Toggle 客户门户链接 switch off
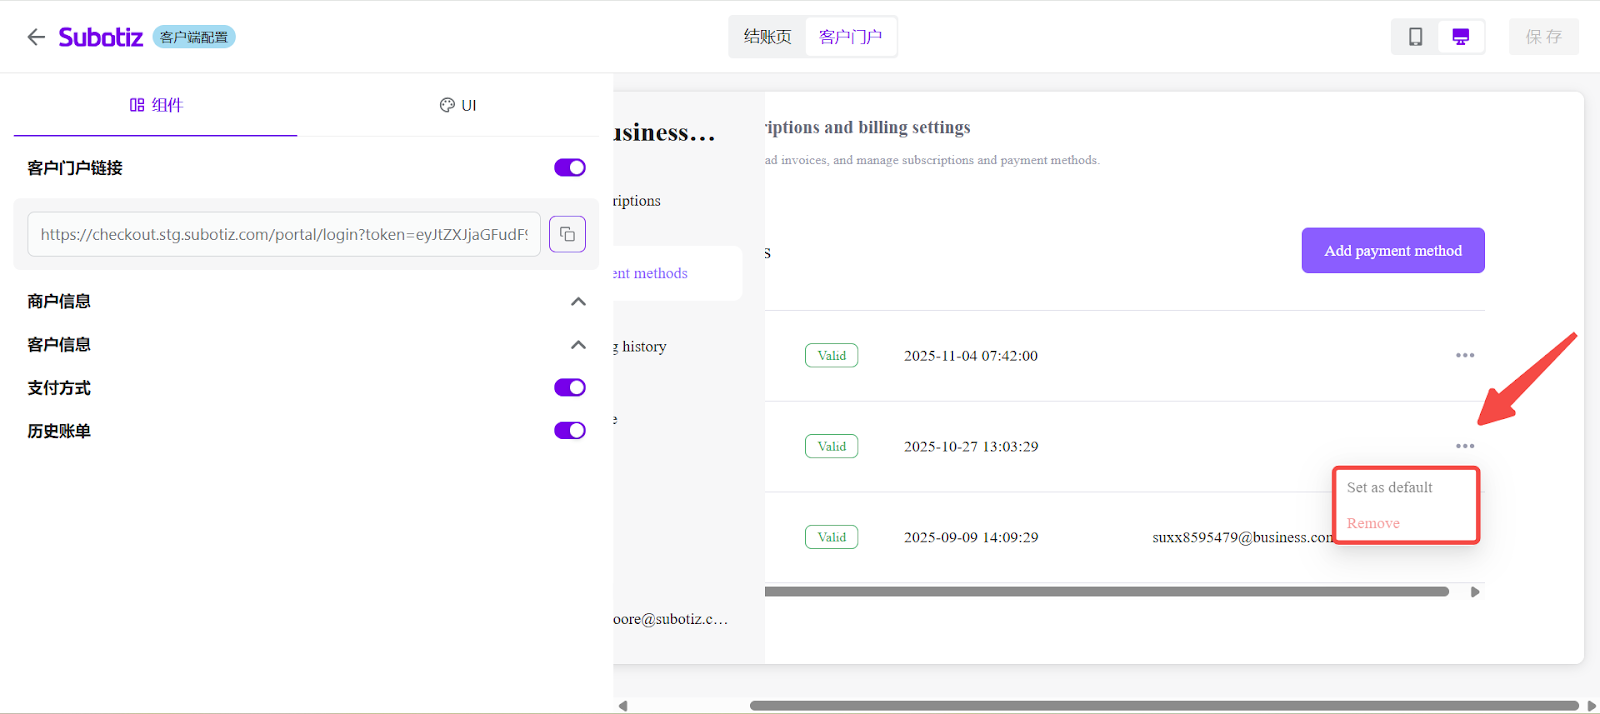The width and height of the screenshot is (1600, 714). click(x=569, y=168)
